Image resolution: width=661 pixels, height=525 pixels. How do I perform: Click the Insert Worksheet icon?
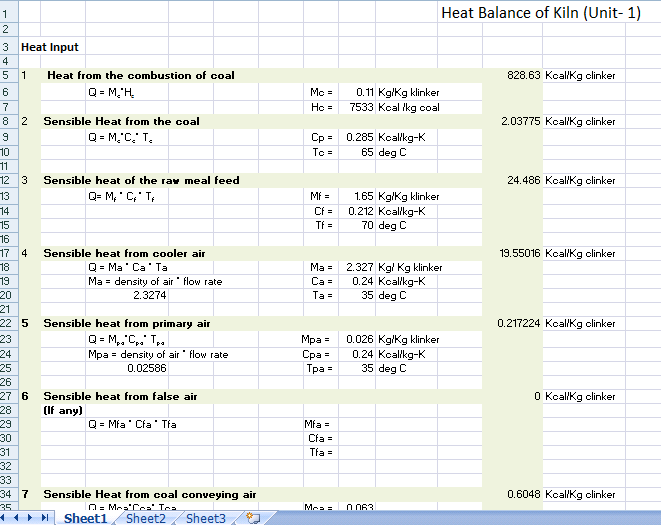click(253, 518)
